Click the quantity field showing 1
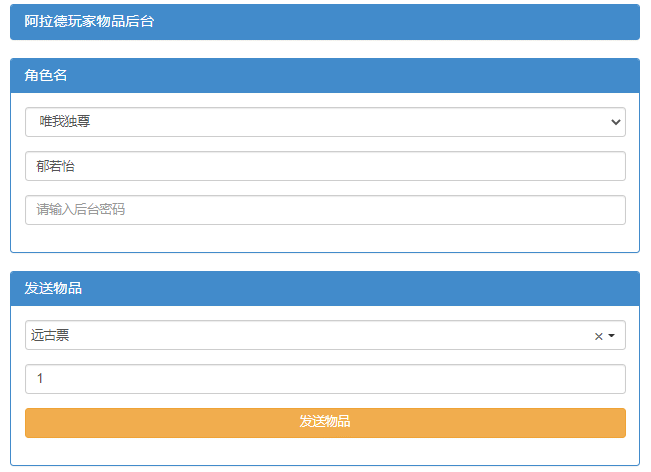Viewport: 651px width, 472px height. pyautogui.click(x=325, y=379)
